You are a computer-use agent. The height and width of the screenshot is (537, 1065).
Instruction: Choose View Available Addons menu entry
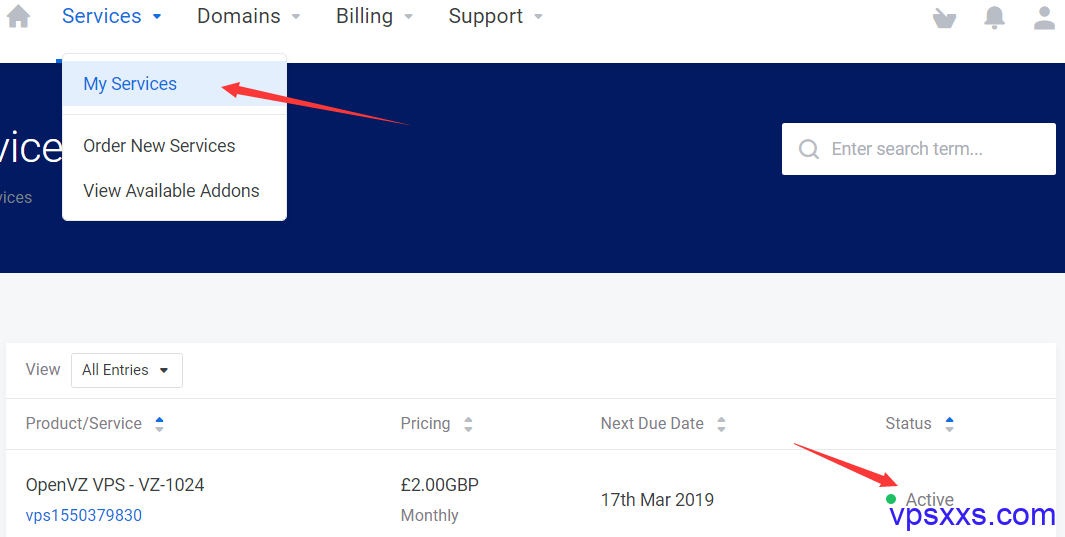pos(171,191)
